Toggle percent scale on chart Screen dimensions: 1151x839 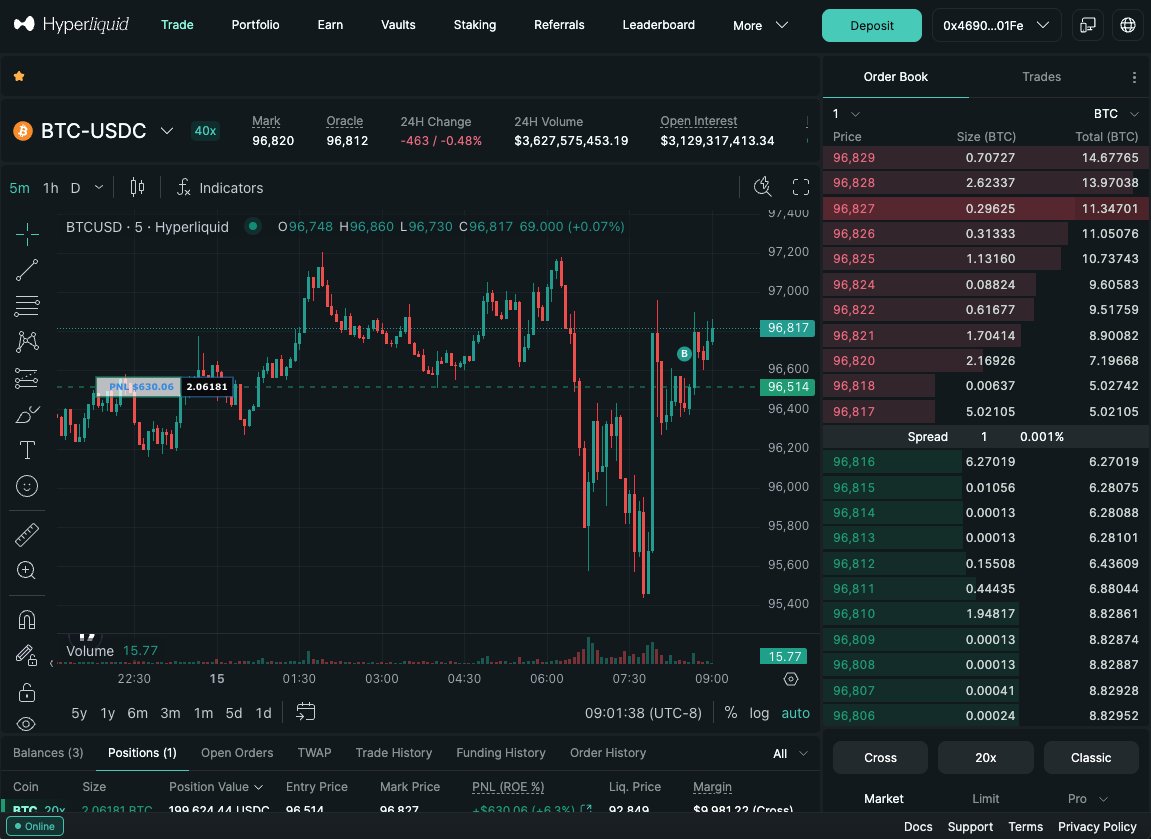point(730,713)
